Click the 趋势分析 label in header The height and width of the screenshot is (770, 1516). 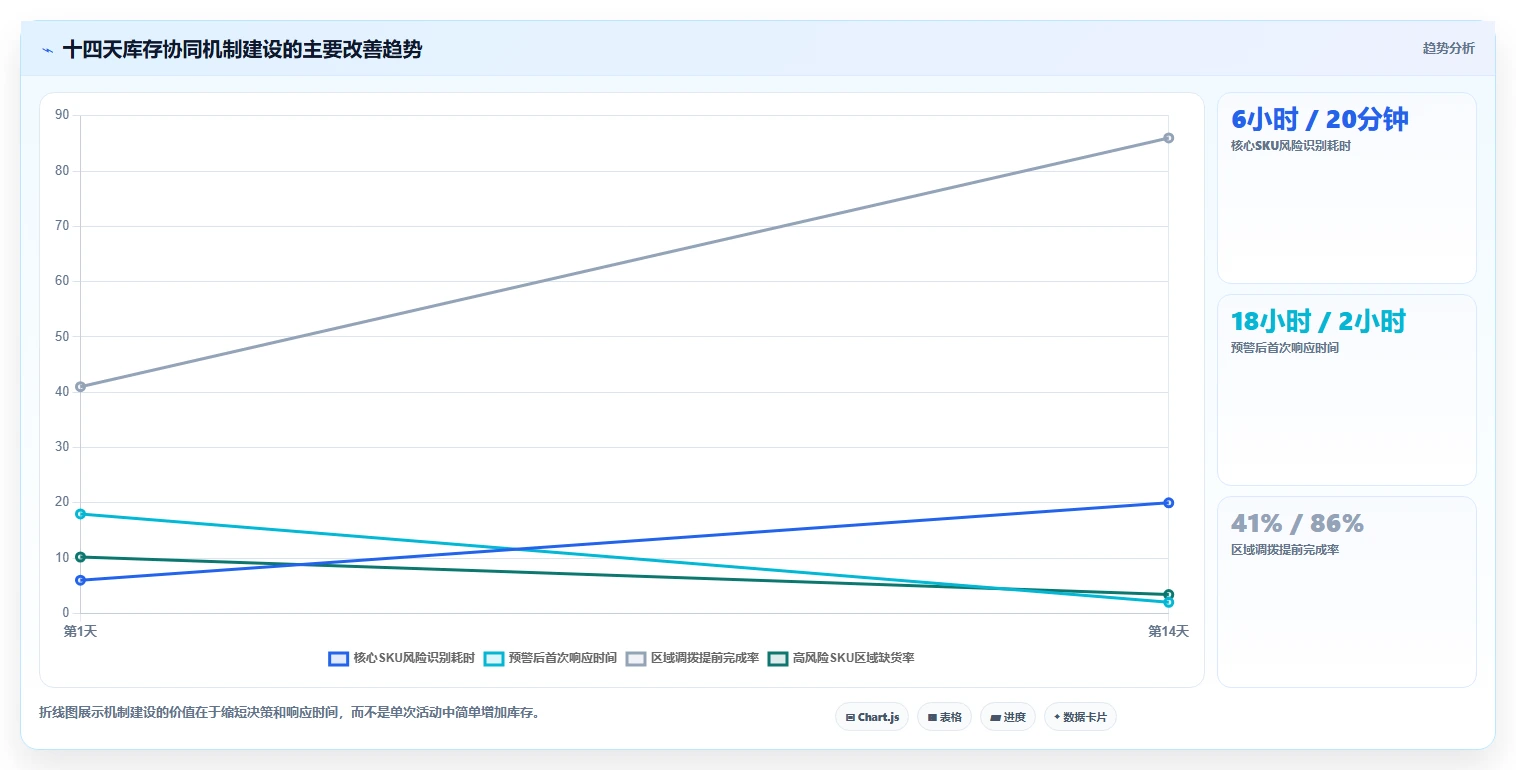(x=1448, y=48)
